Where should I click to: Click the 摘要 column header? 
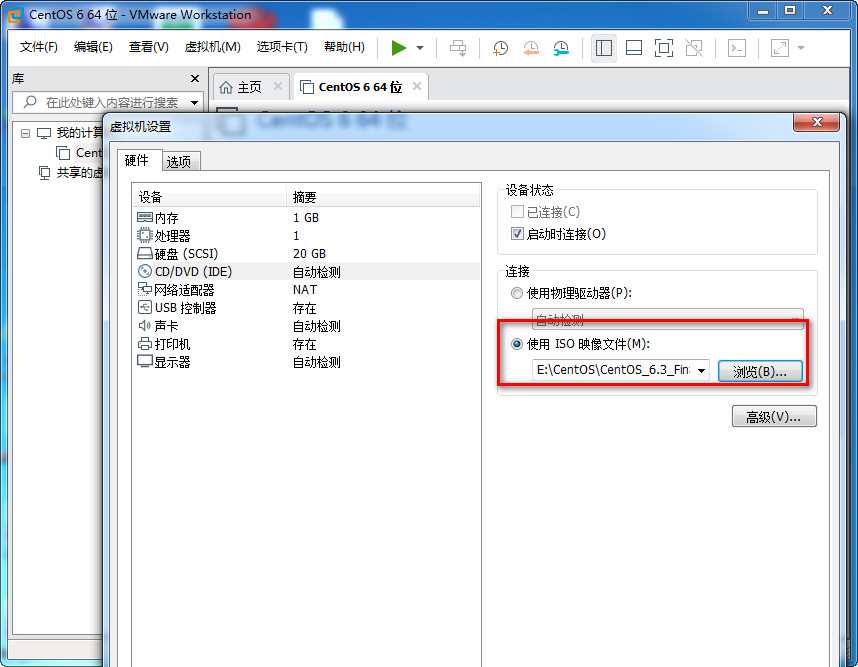click(384, 197)
